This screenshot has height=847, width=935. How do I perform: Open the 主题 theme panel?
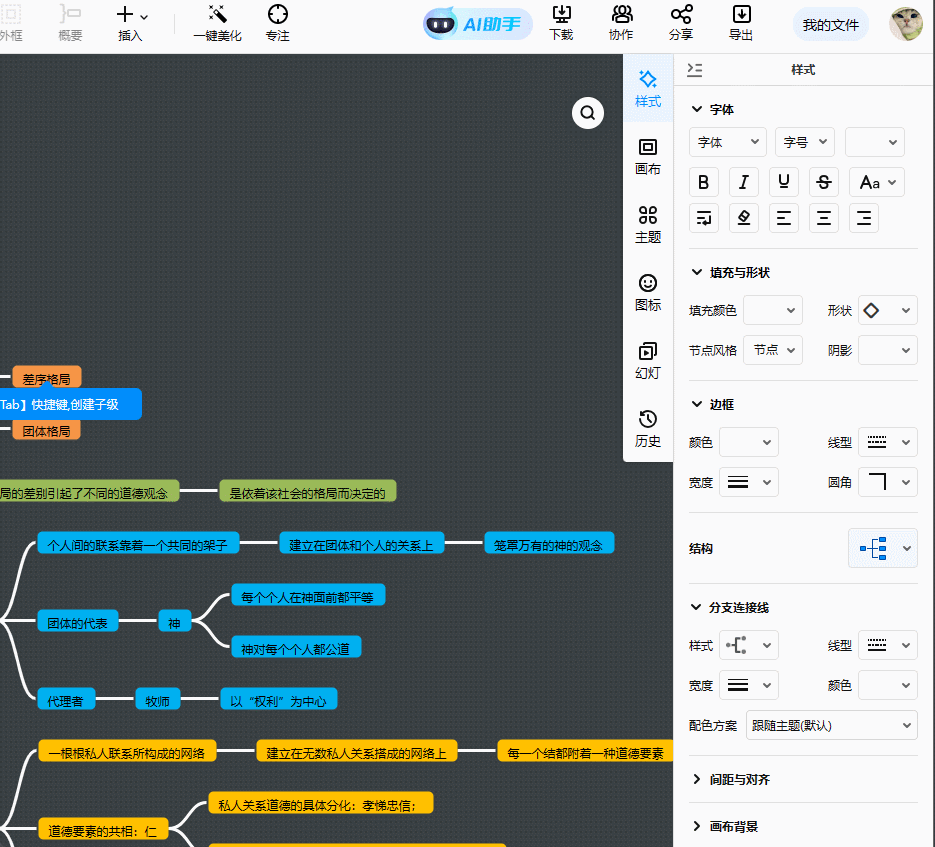647,226
